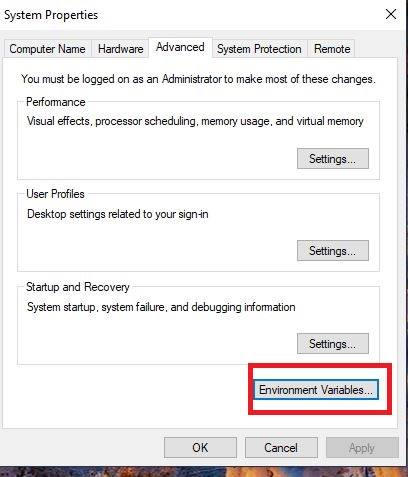Close the System Properties window
Viewport: 408px width, 477px height.
click(391, 14)
